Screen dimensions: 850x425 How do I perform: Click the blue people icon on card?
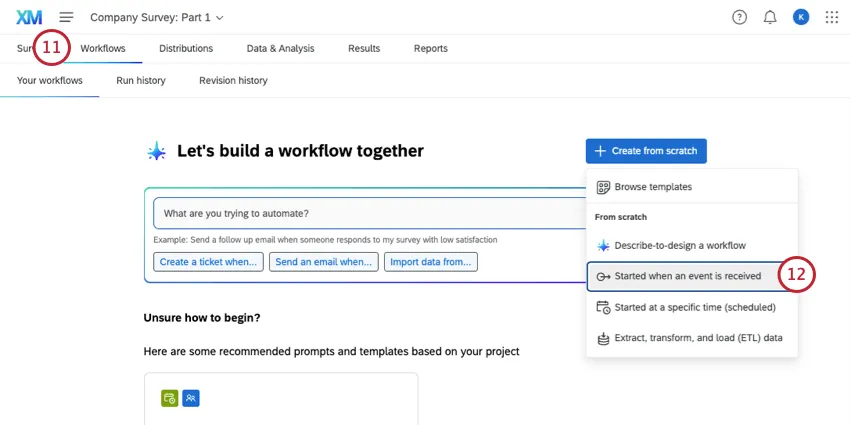tap(191, 398)
